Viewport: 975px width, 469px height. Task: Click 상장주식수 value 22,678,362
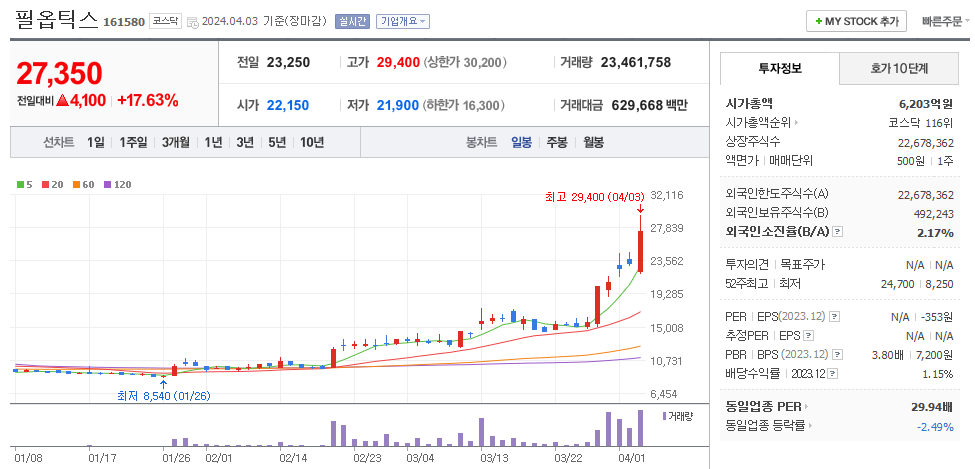[x=925, y=142]
